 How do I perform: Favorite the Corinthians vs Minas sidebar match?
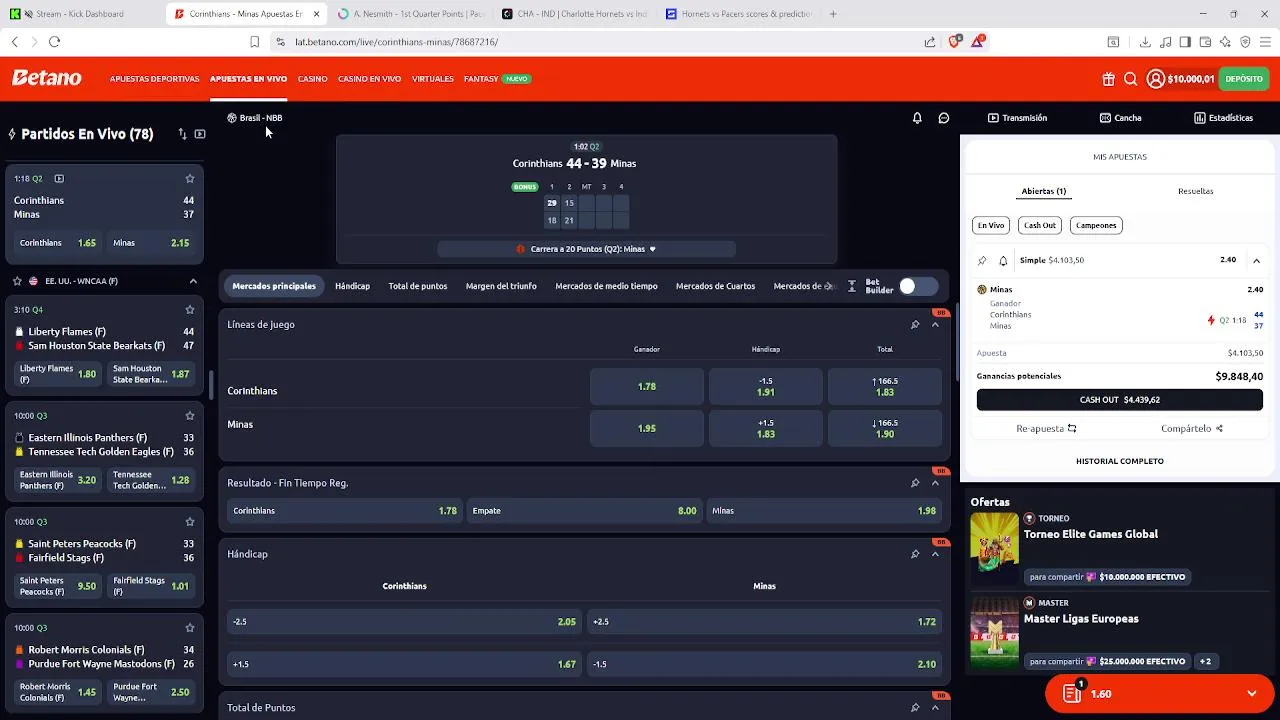[189, 178]
